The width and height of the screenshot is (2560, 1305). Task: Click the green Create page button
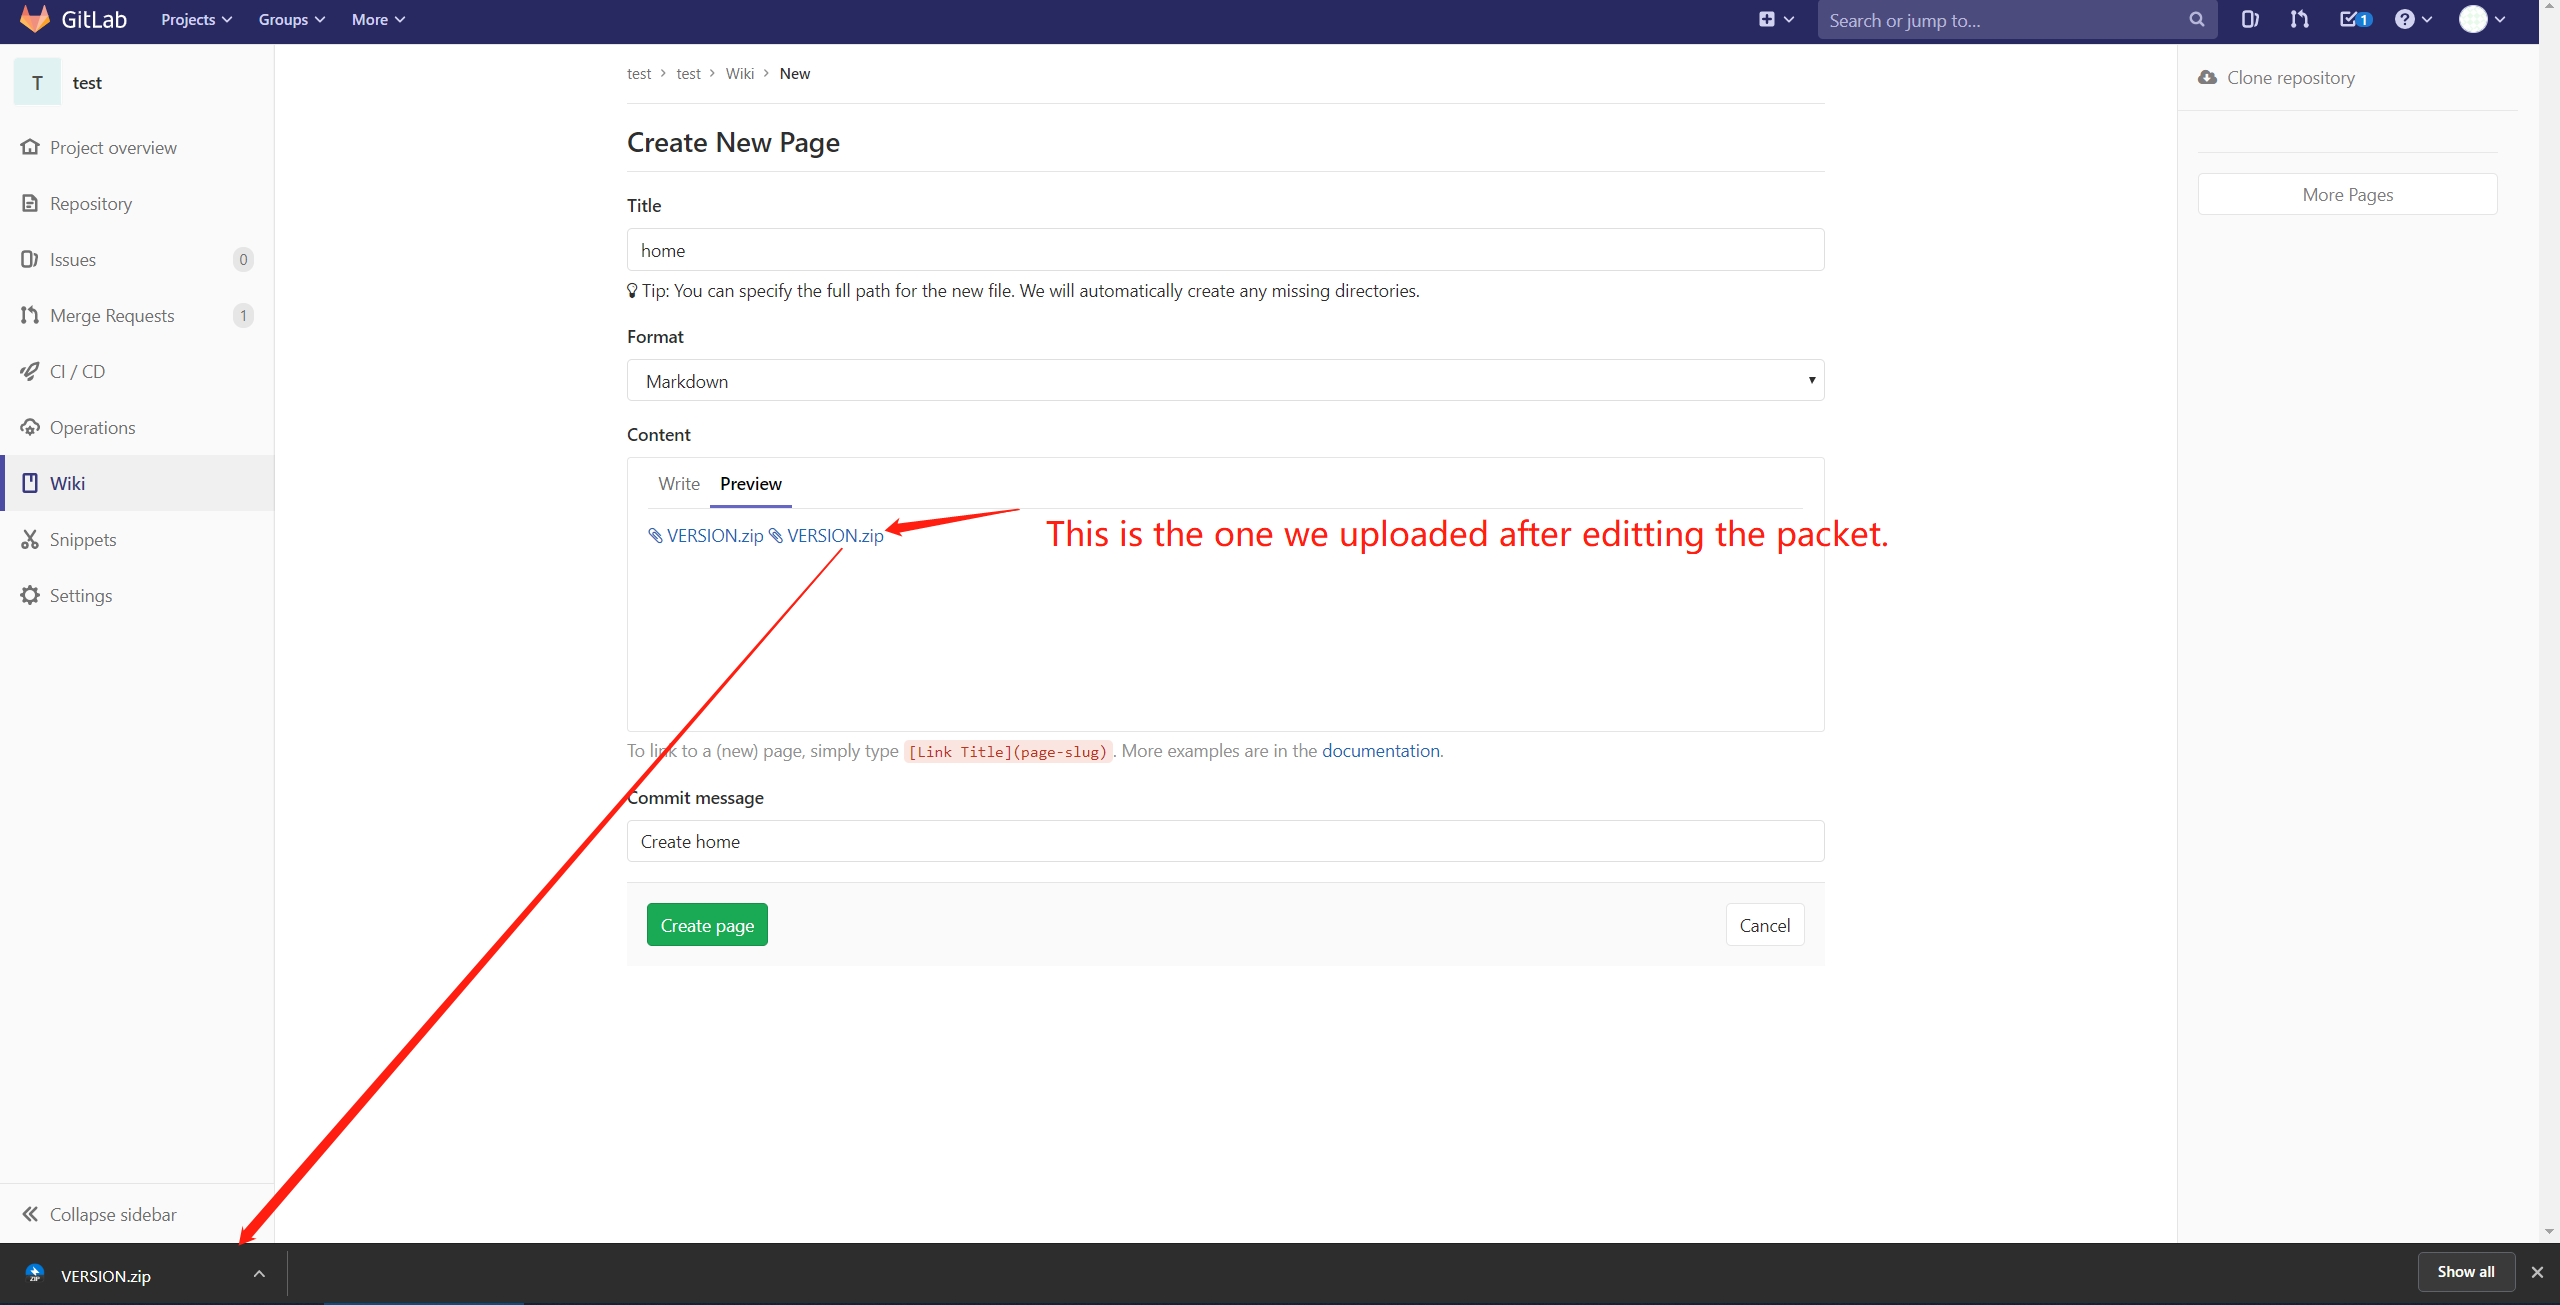coord(707,925)
